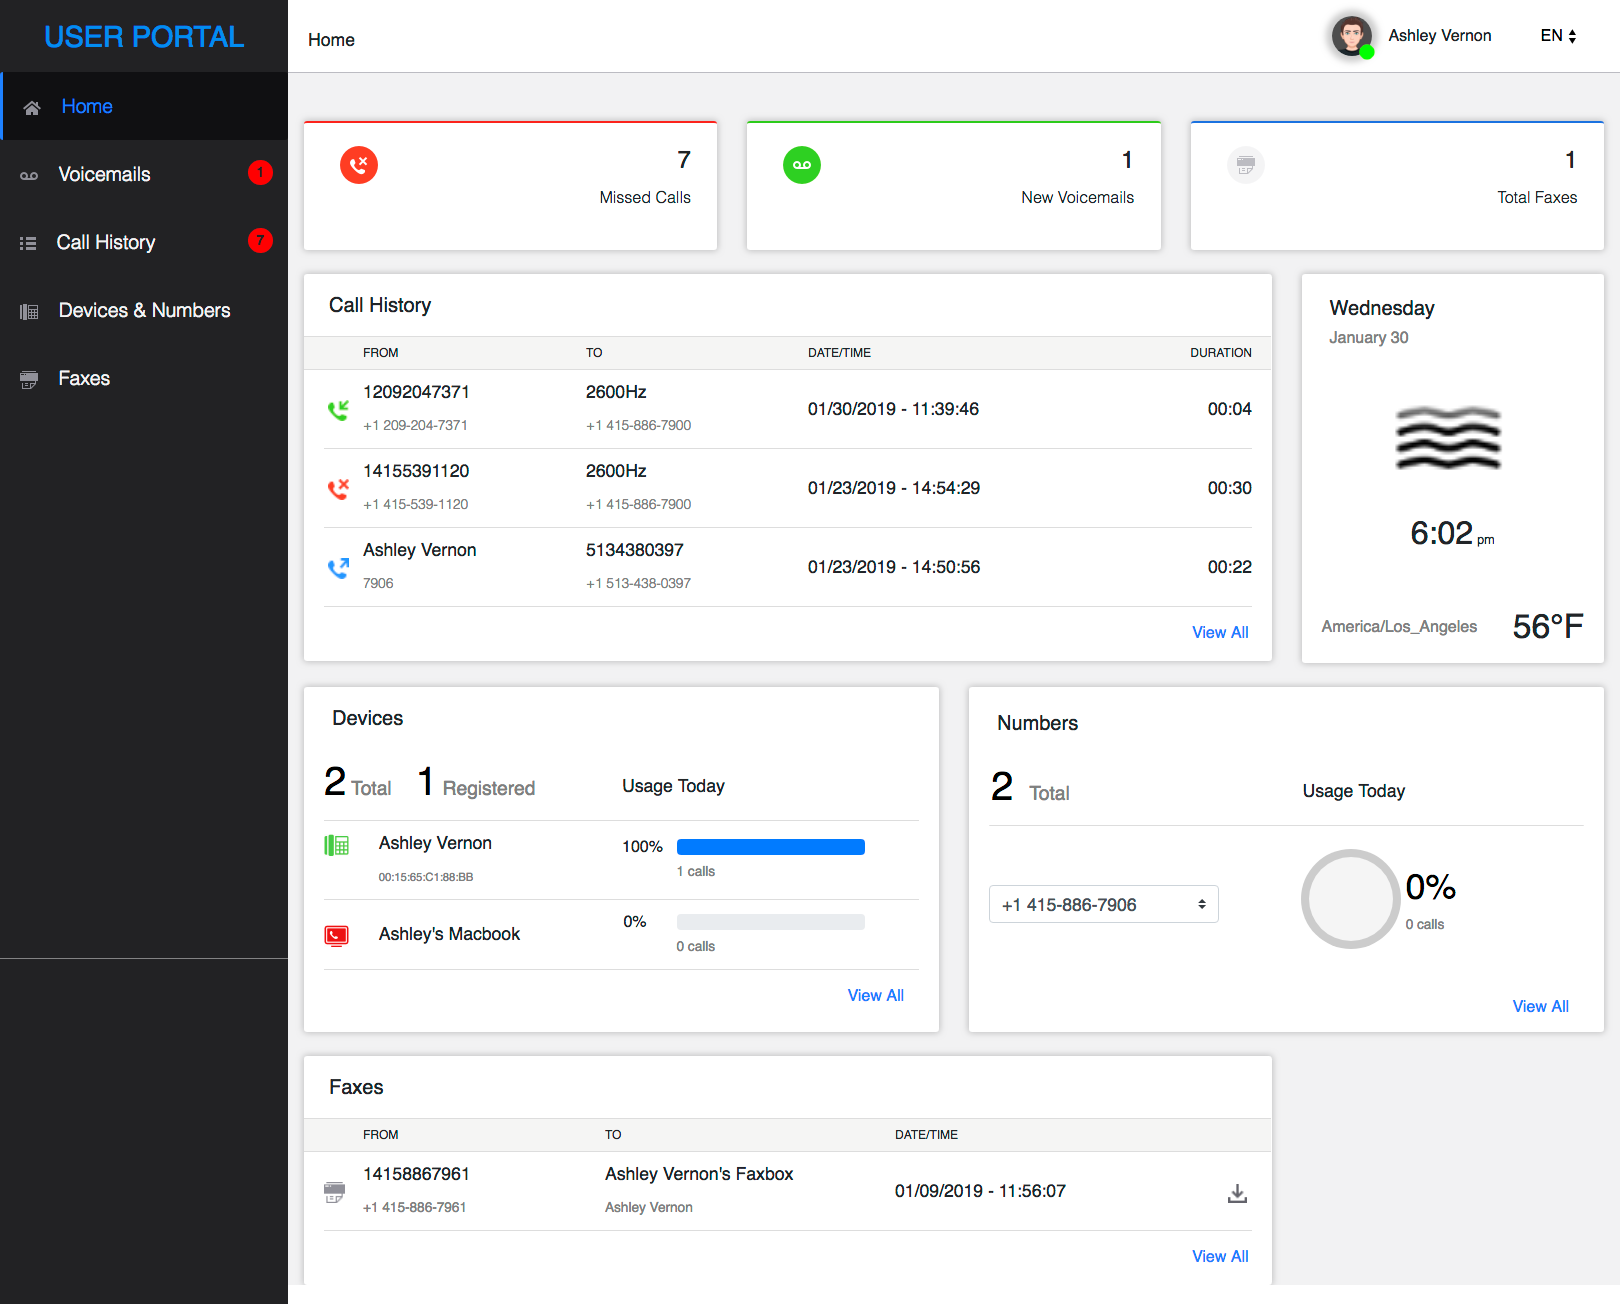The image size is (1620, 1304).
Task: Open the phone number dropdown in Numbers panel
Action: tap(1103, 904)
